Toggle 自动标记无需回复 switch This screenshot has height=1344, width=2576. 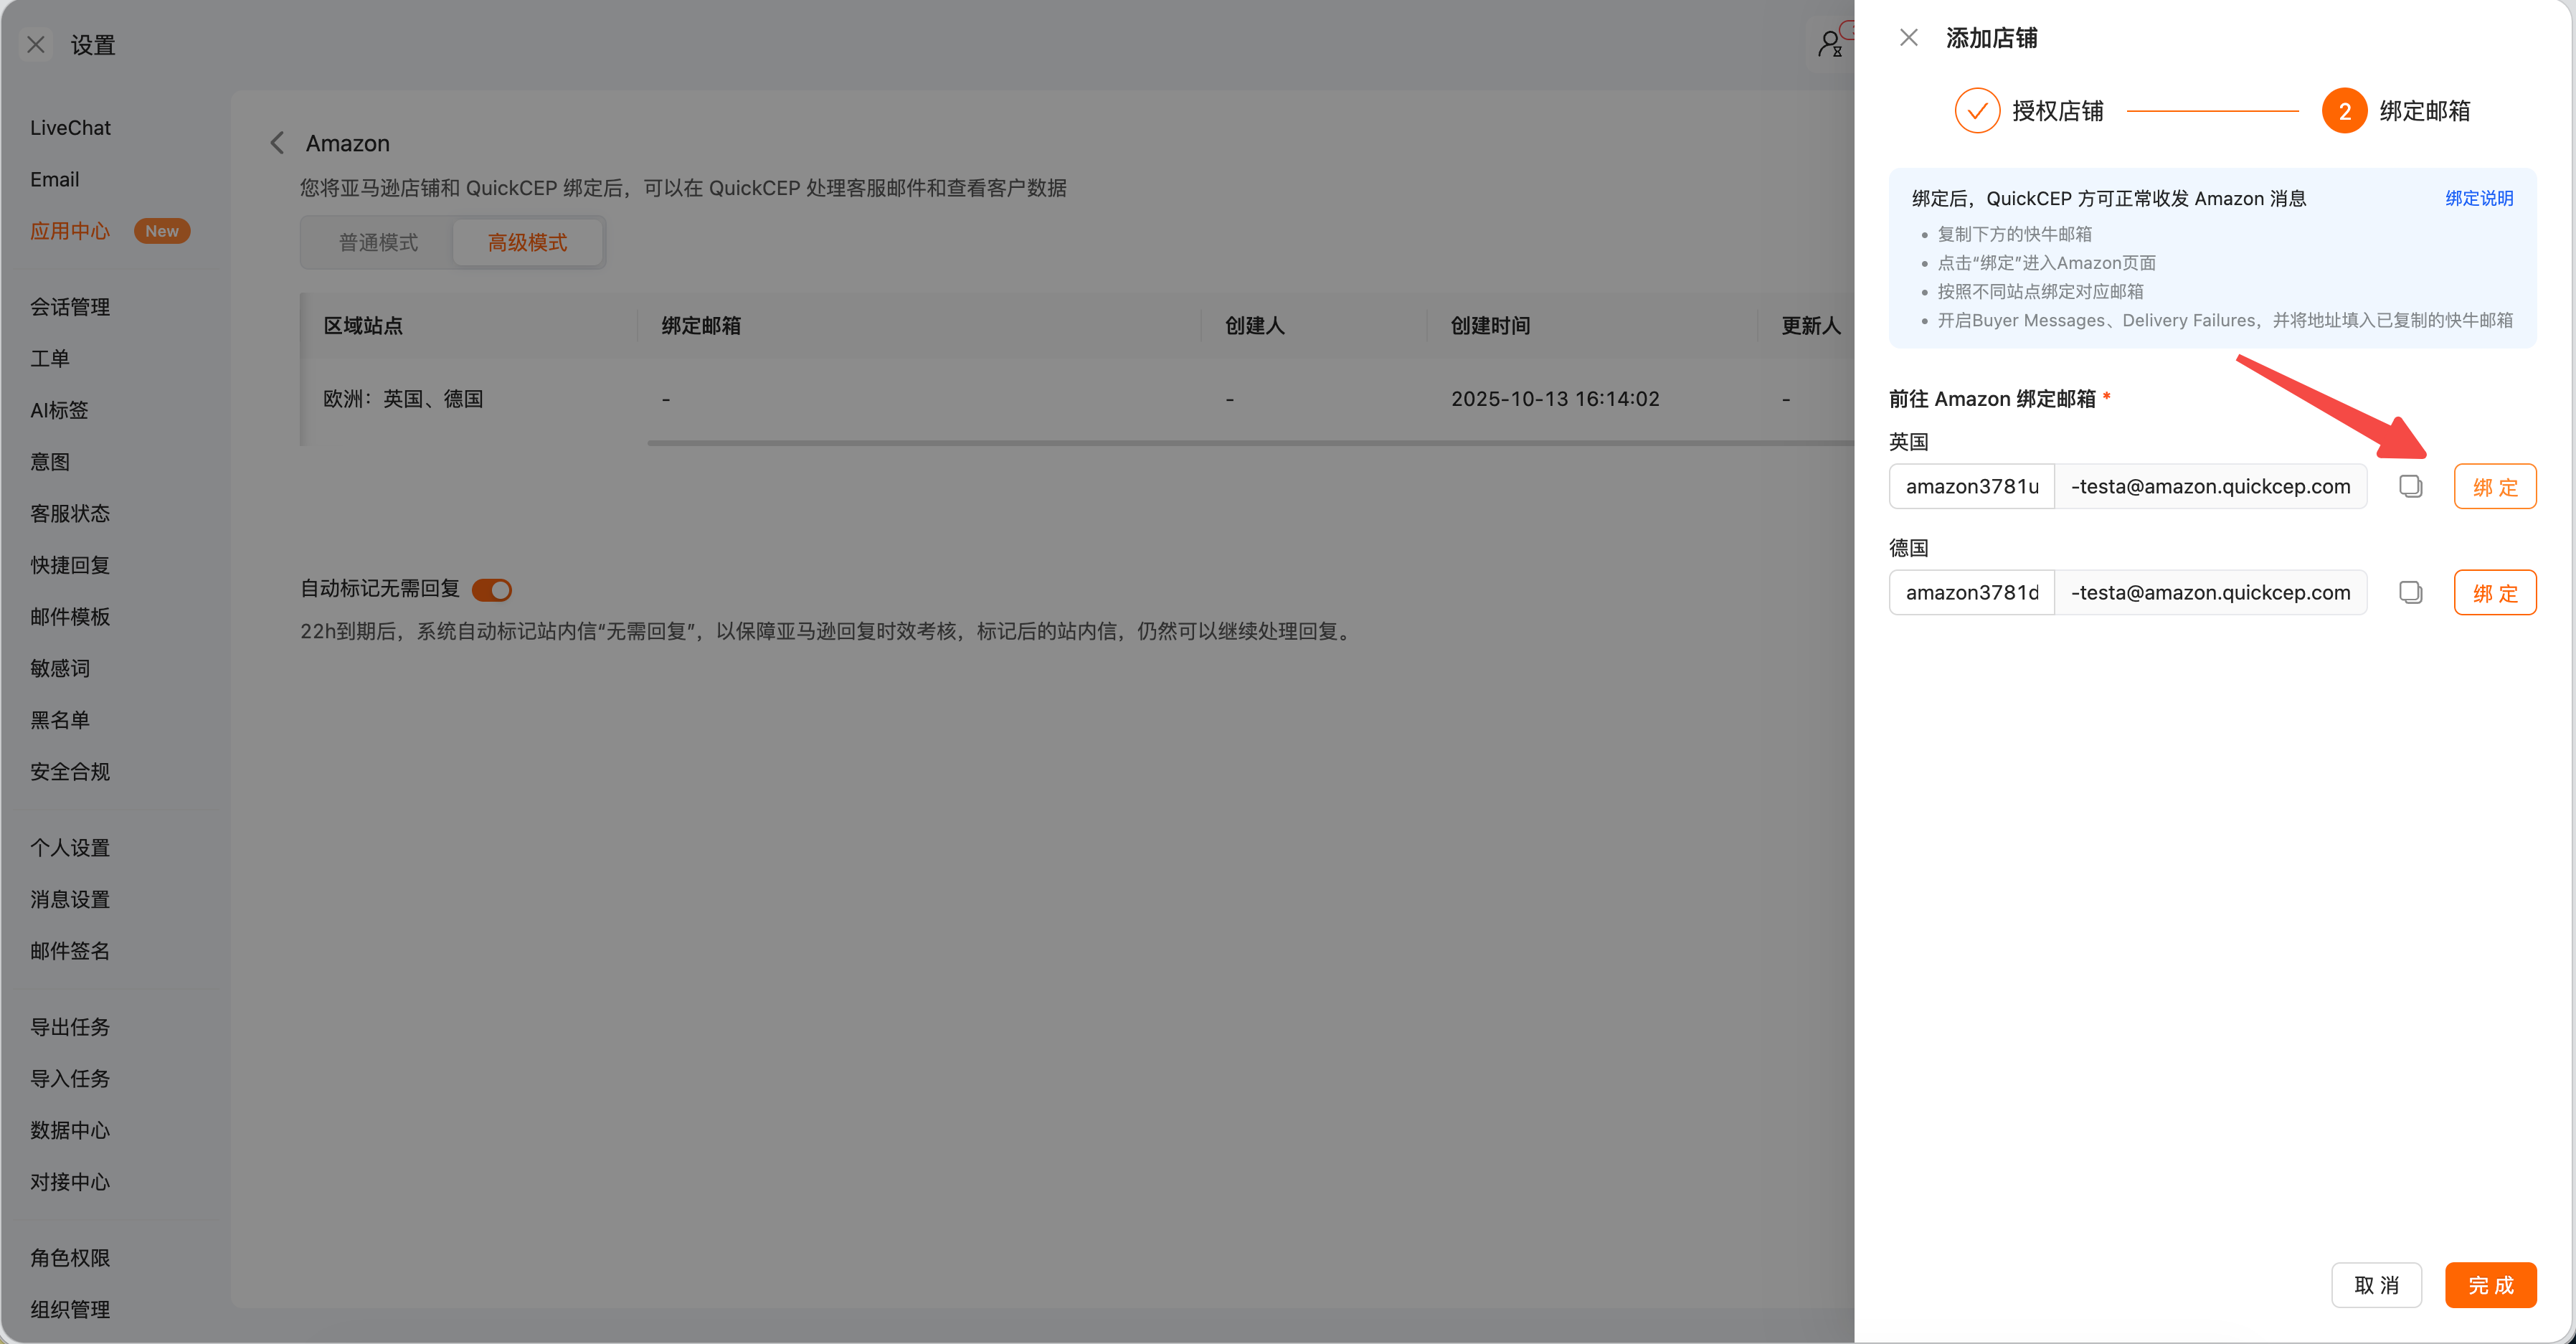492,590
